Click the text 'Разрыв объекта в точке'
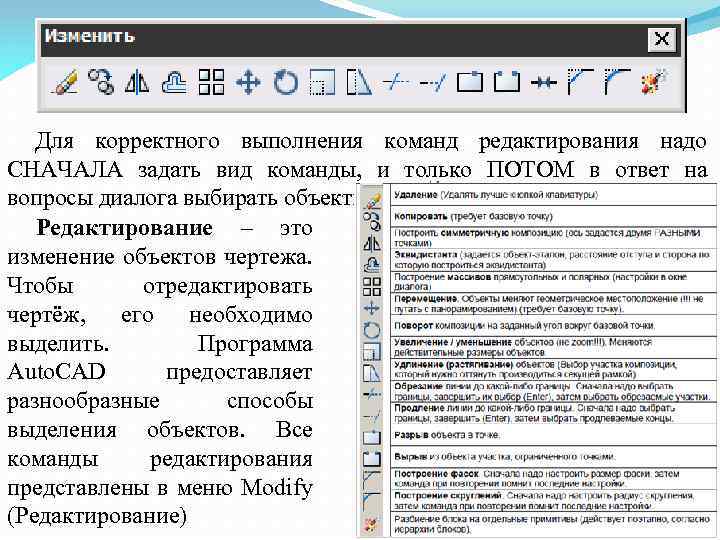Viewport: 720px width, 540px height. [x=447, y=435]
